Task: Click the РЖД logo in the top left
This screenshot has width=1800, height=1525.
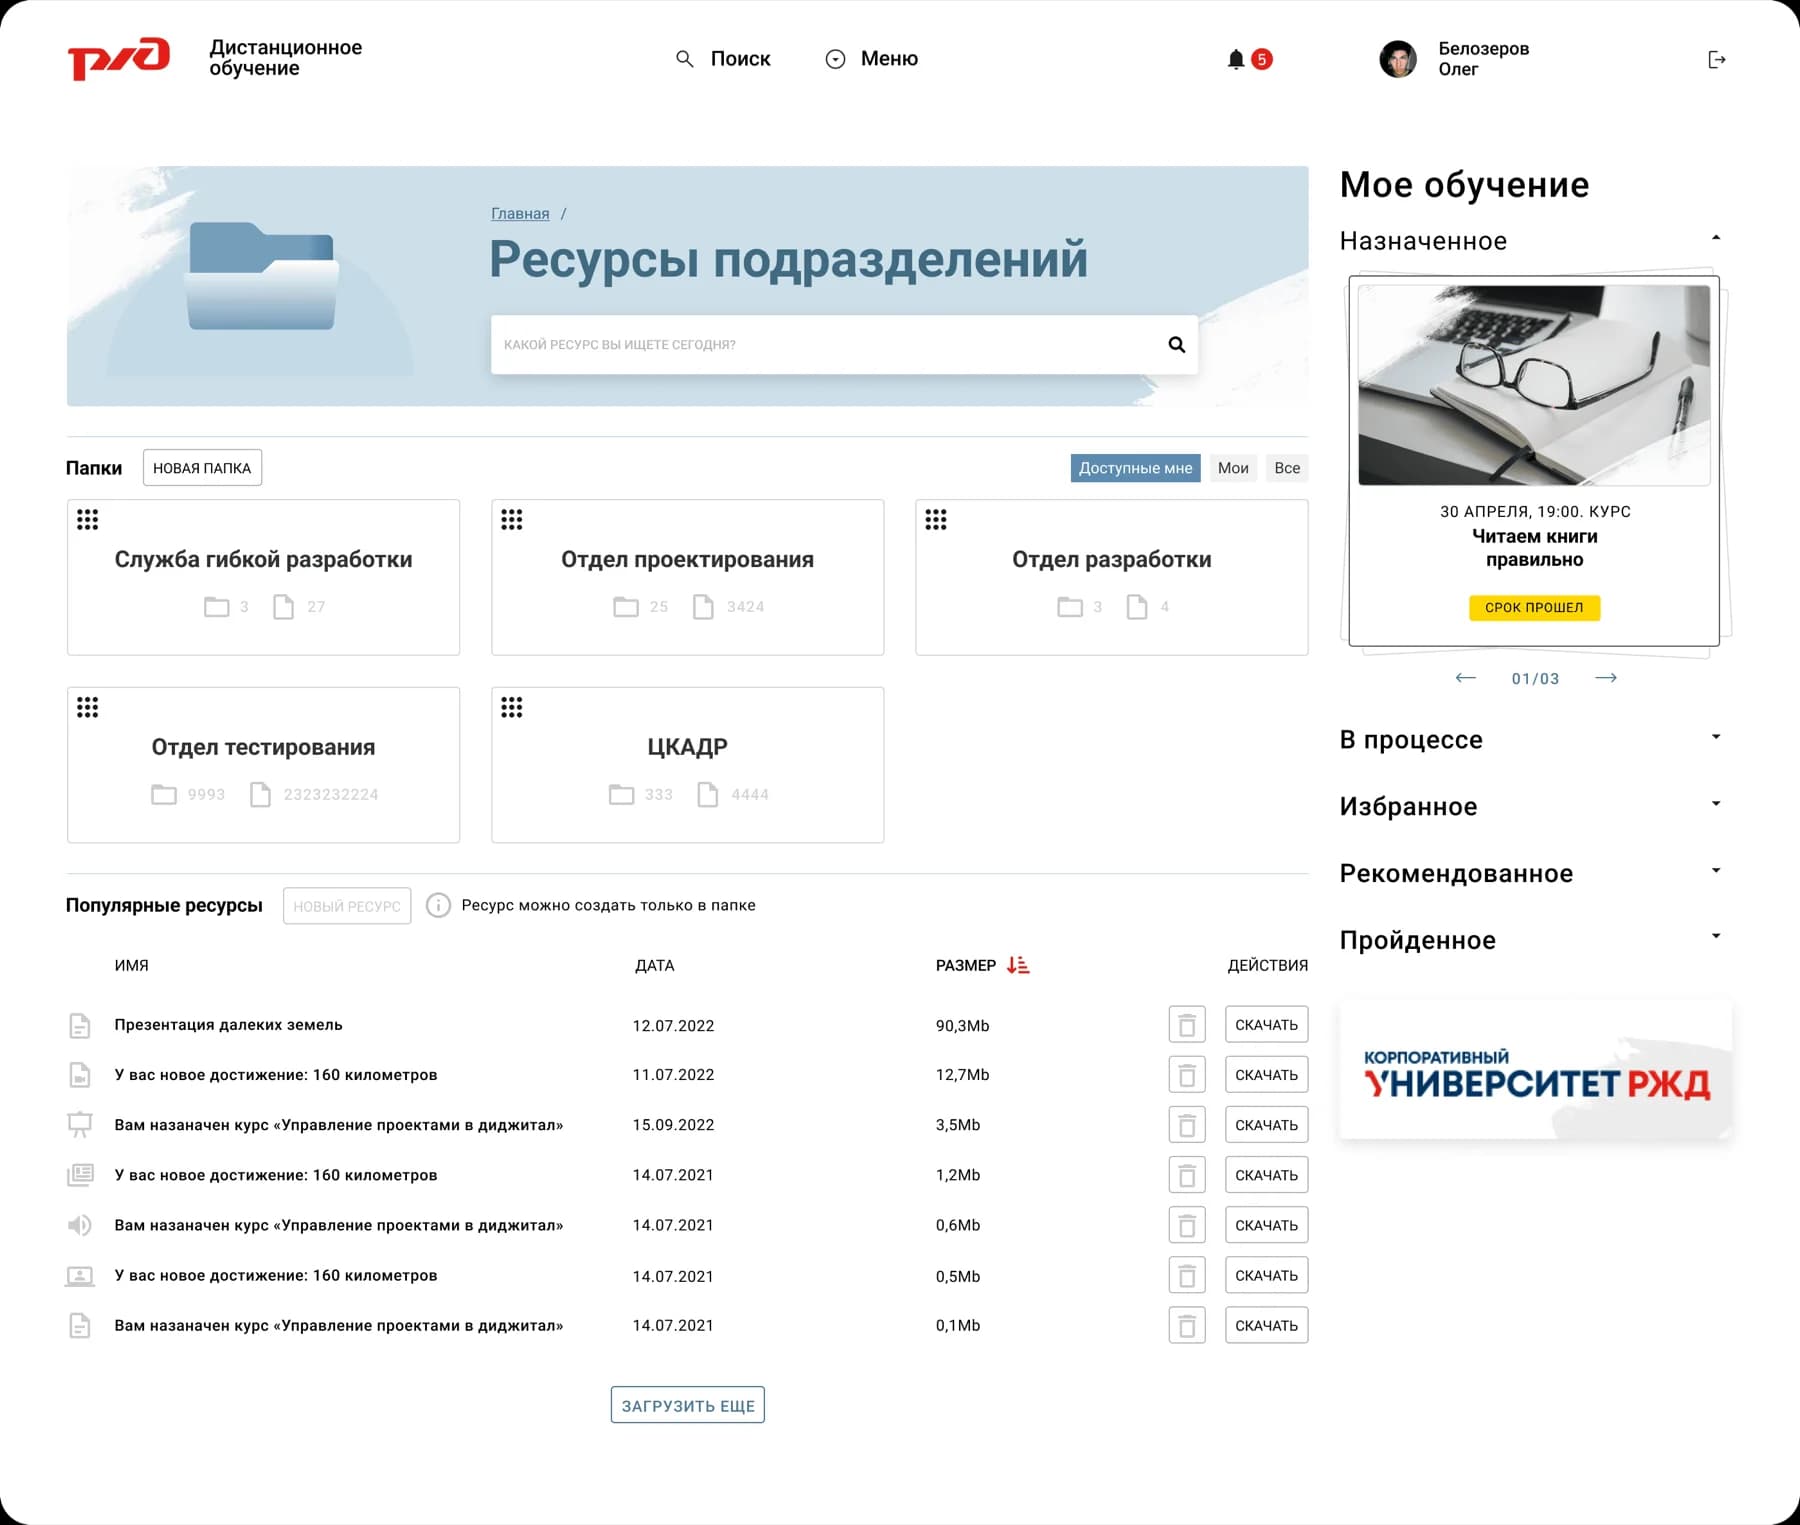Action: (118, 58)
